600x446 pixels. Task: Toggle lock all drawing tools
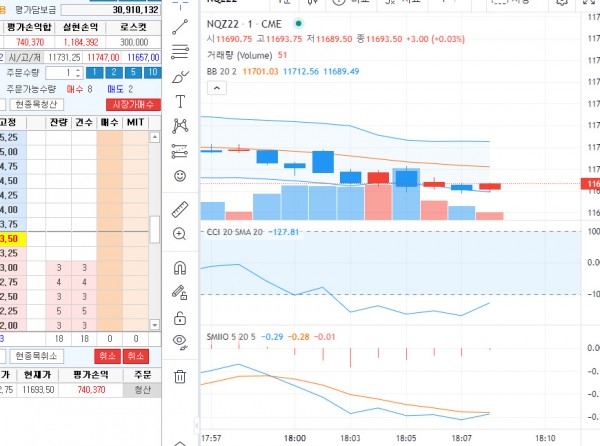180,318
